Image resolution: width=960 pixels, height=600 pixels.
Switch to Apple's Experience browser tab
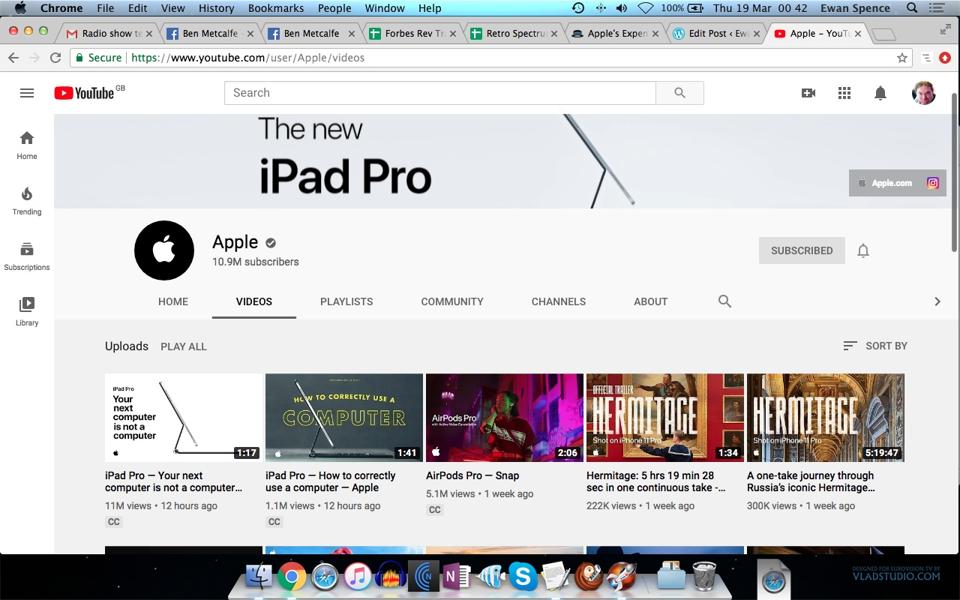tap(614, 34)
